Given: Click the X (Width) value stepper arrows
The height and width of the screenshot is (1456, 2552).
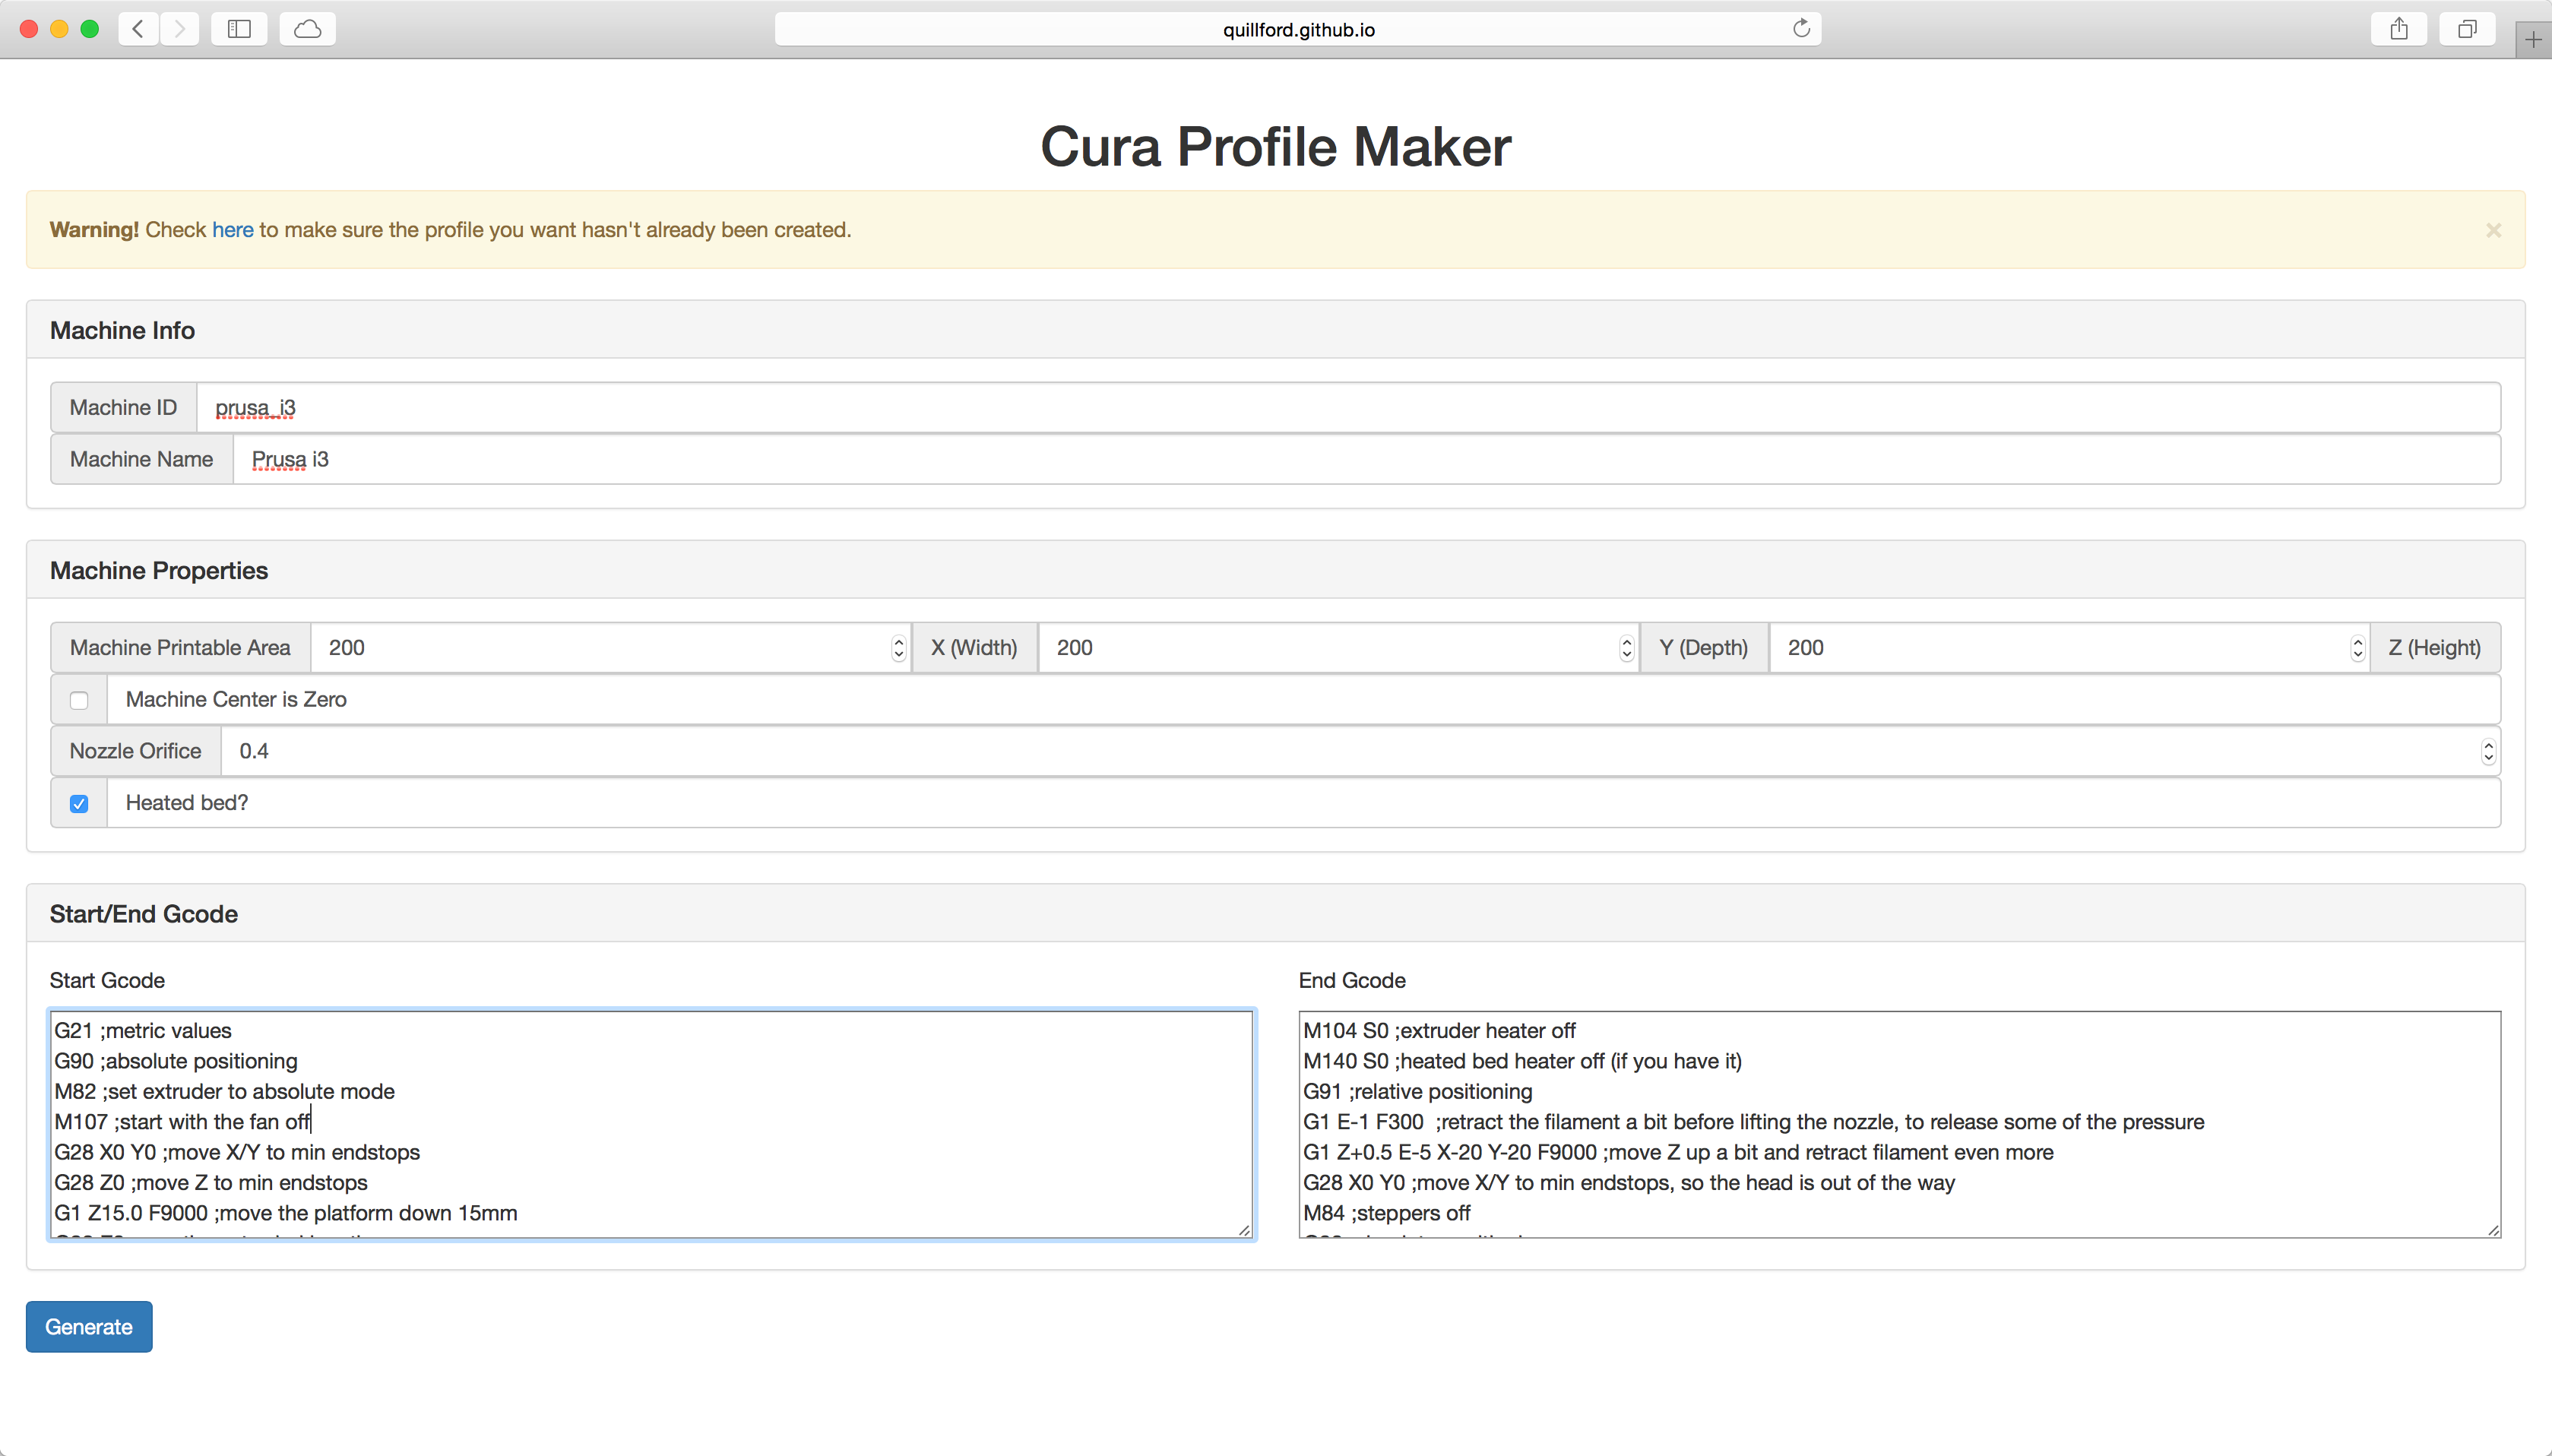Looking at the screenshot, I should pyautogui.click(x=898, y=648).
